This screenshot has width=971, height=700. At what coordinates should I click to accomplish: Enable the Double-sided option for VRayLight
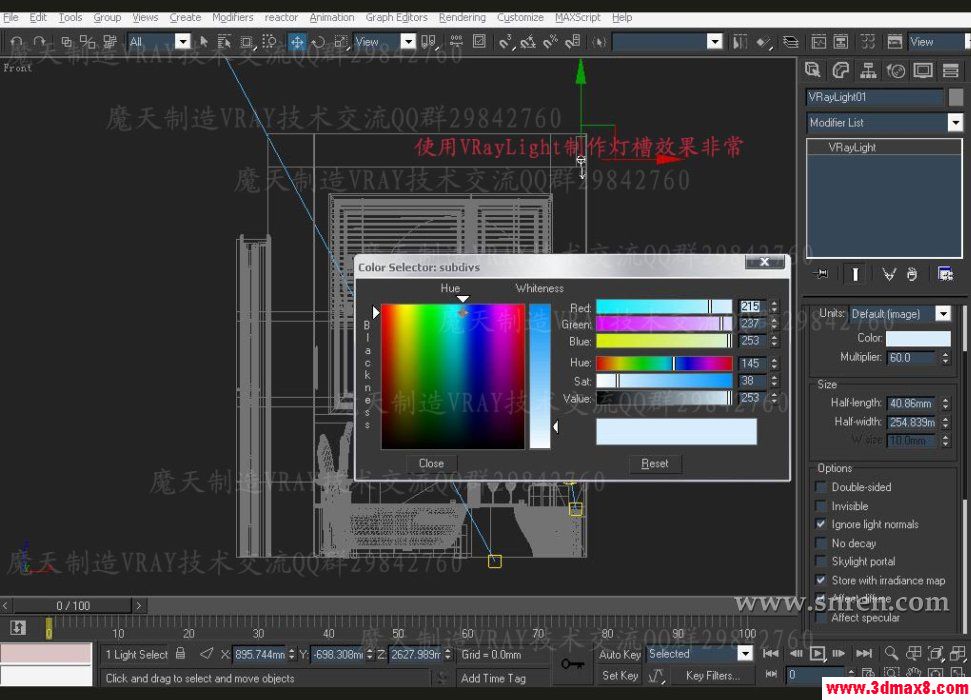(x=821, y=487)
